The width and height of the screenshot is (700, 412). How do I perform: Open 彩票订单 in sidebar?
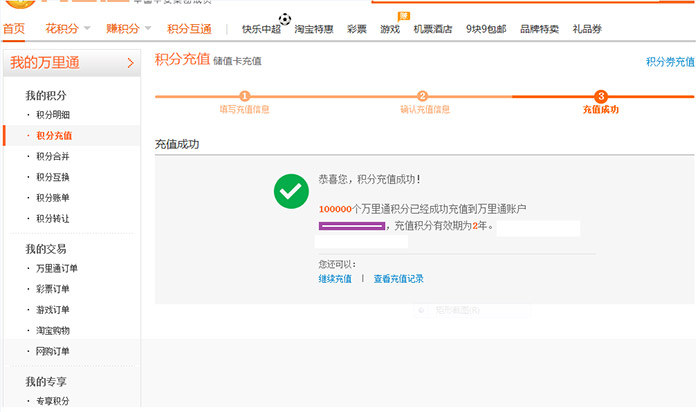click(x=53, y=289)
